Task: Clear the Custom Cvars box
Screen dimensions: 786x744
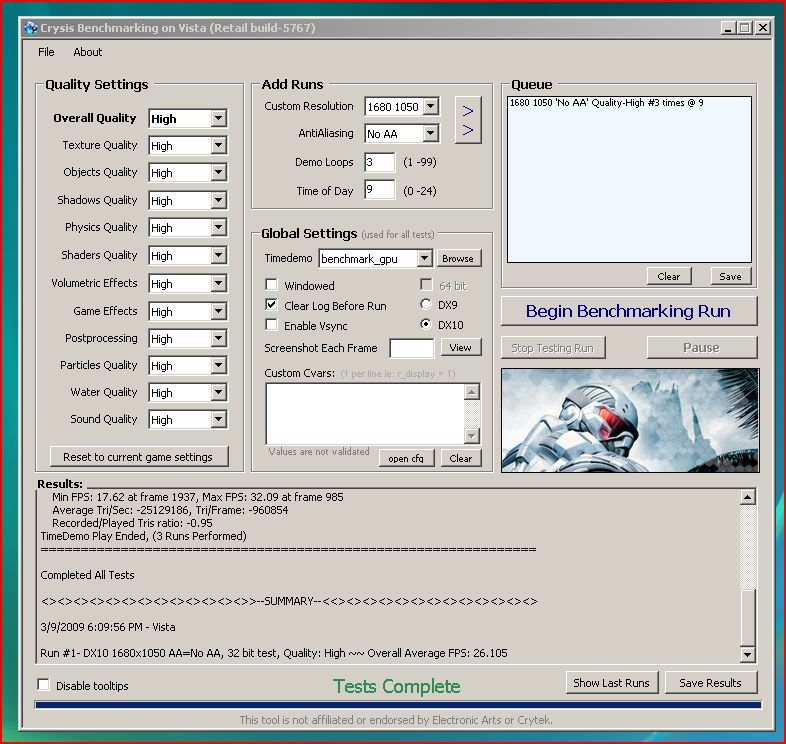Action: tap(461, 458)
